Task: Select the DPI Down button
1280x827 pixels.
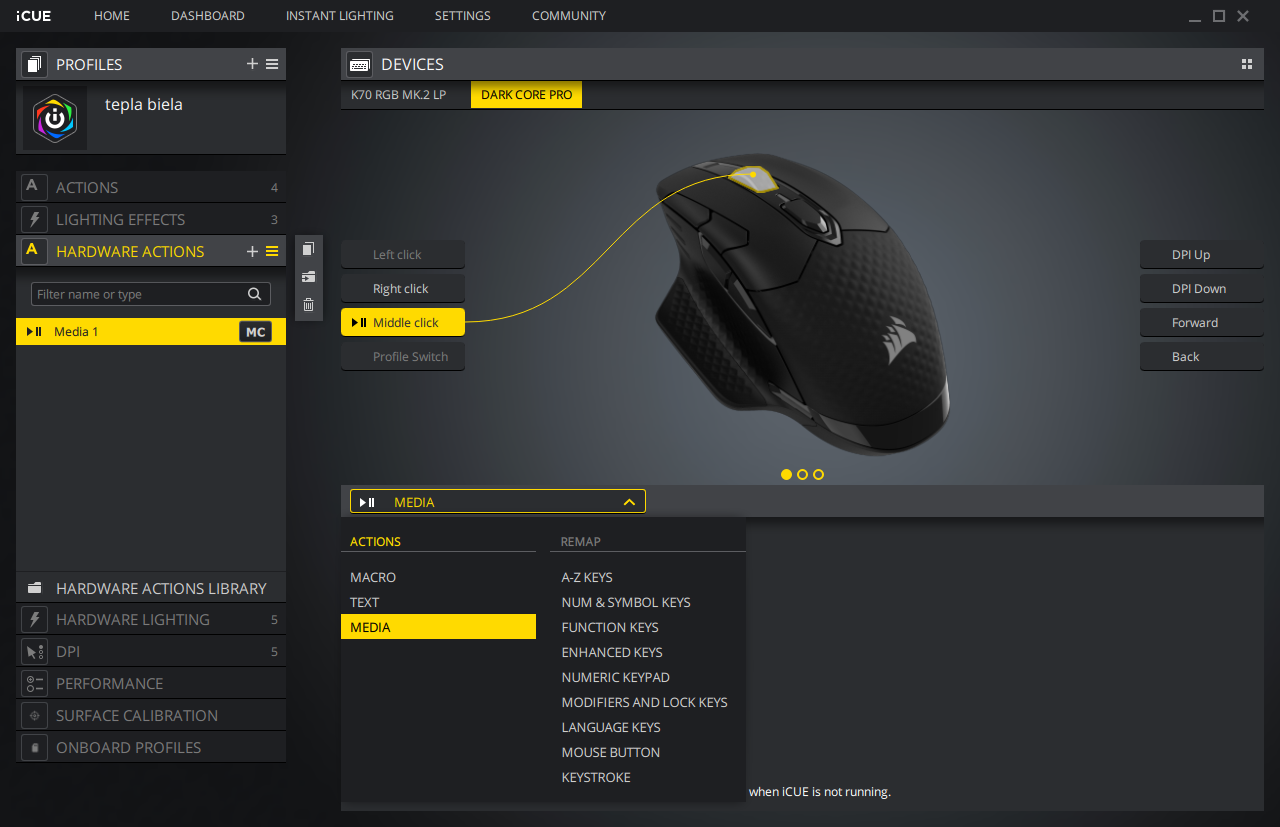Action: pos(1202,288)
